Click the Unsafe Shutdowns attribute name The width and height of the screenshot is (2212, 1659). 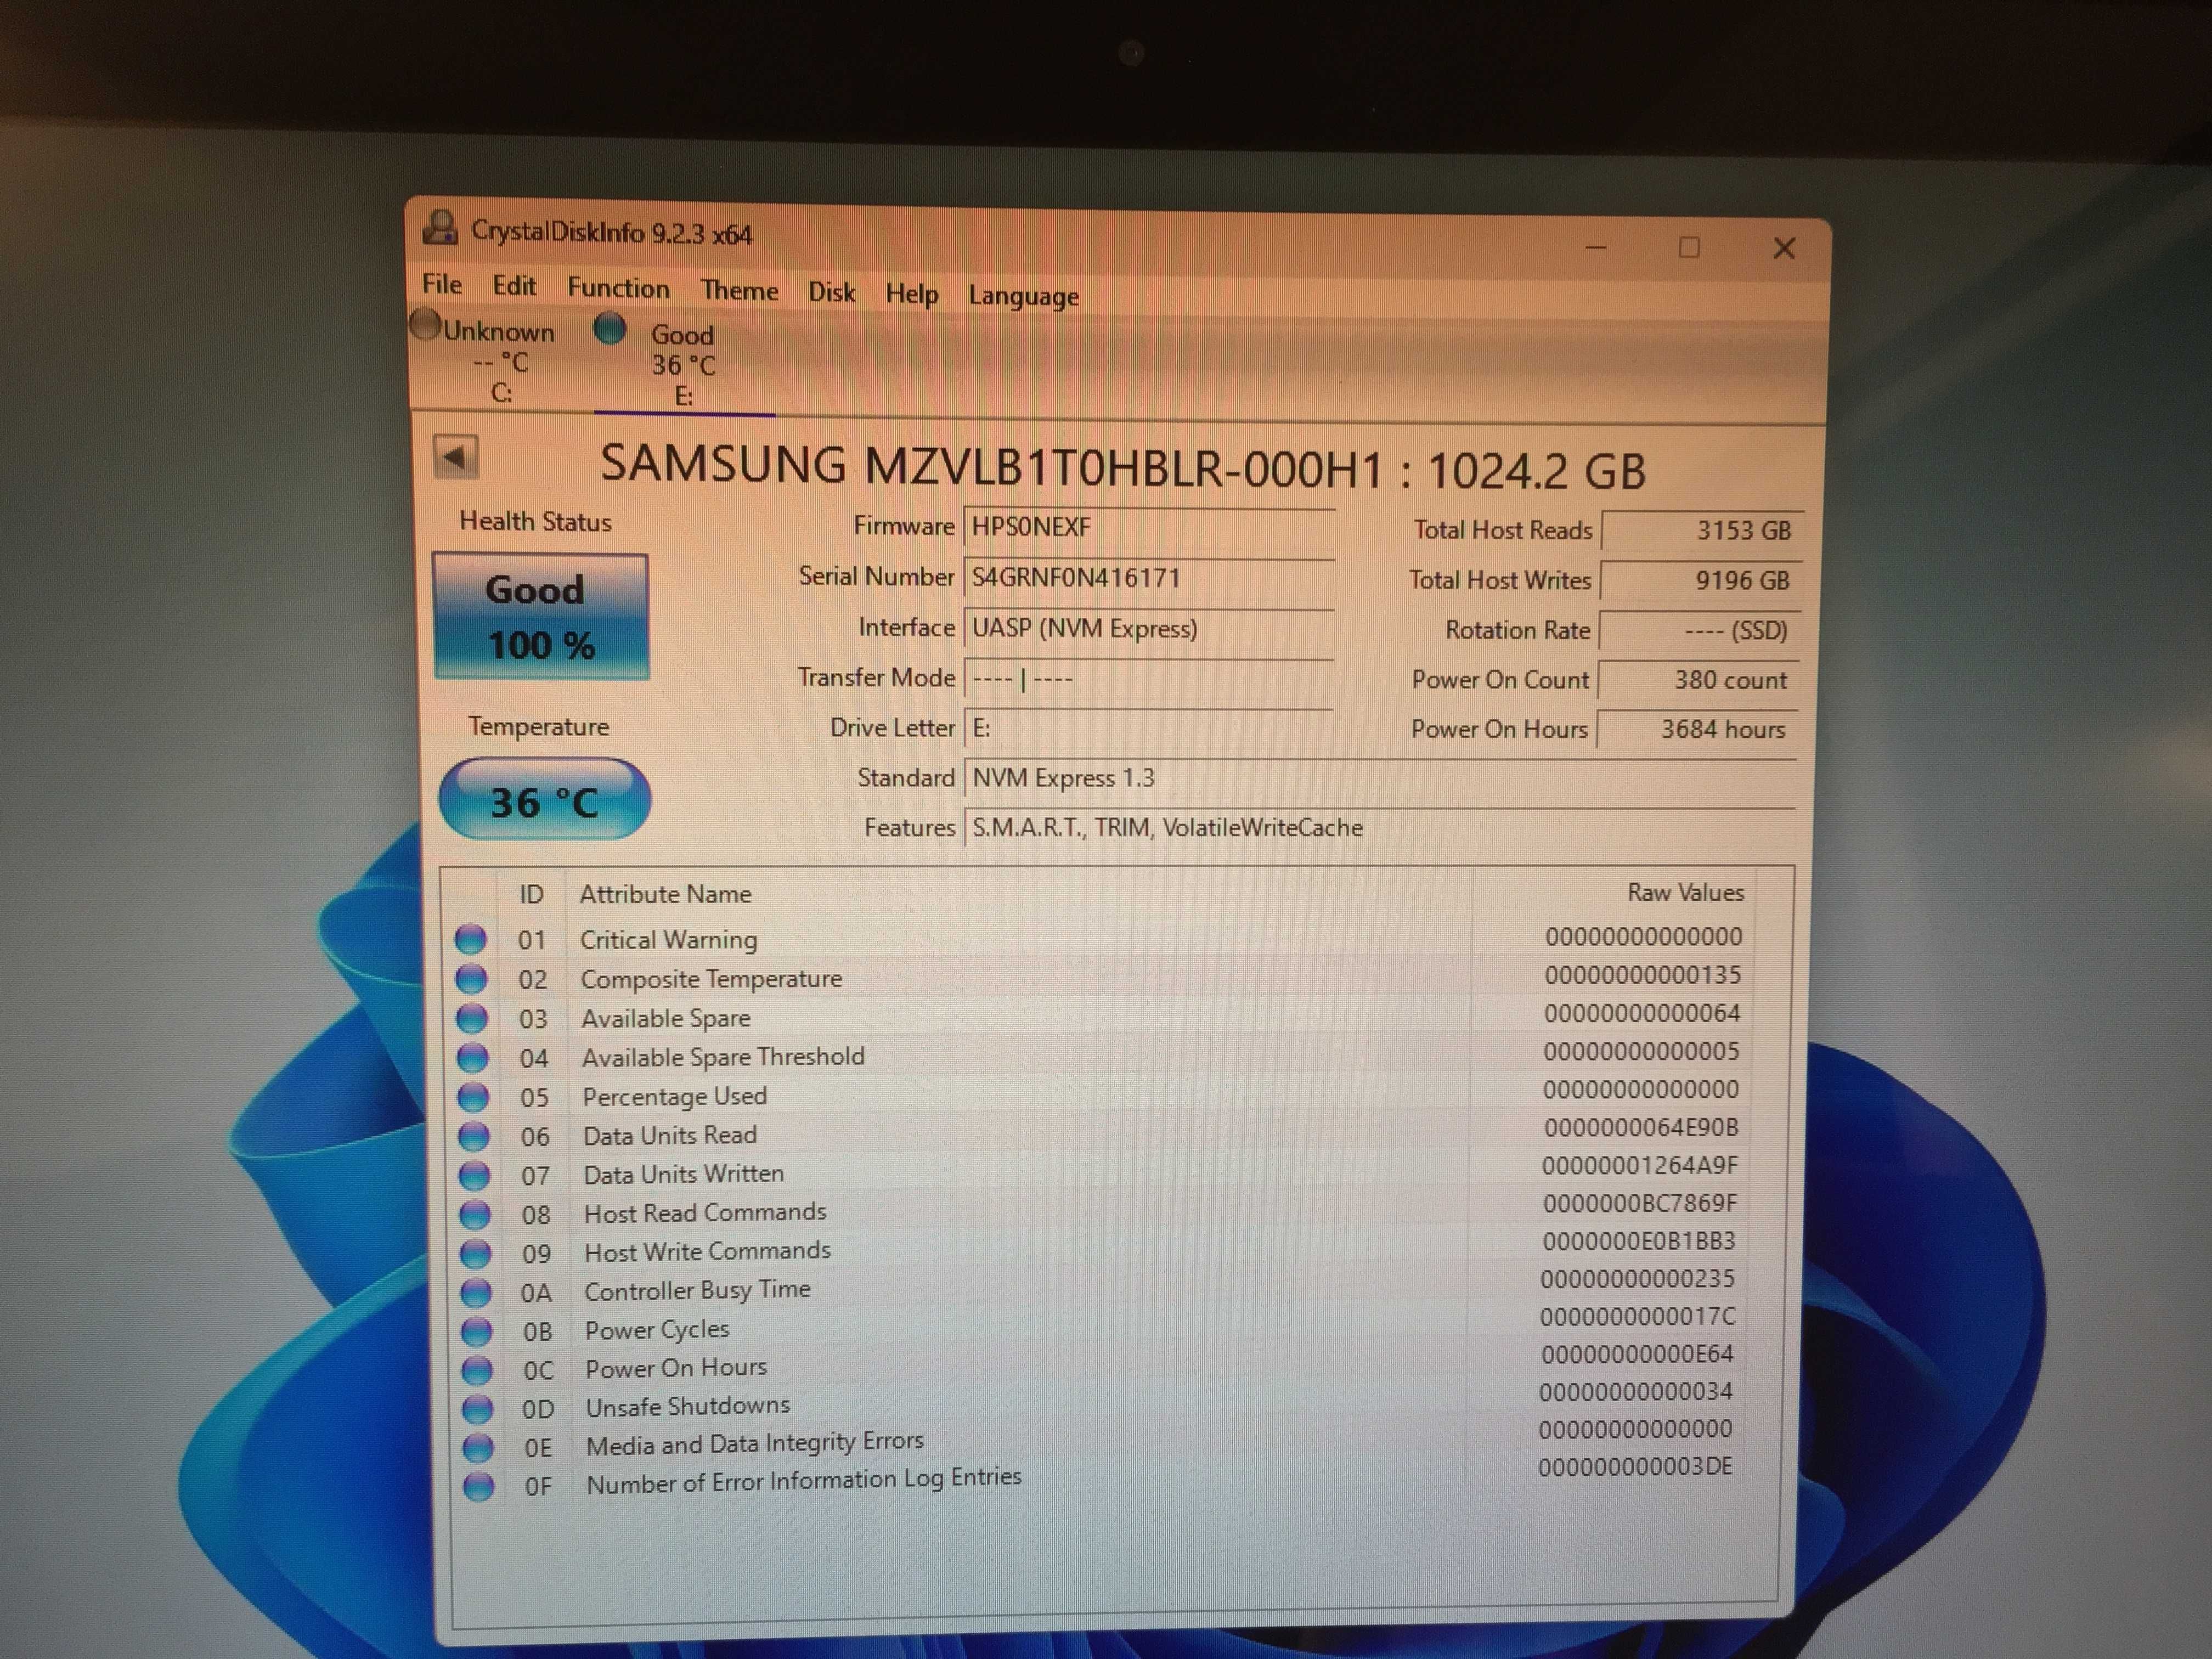pos(688,1406)
